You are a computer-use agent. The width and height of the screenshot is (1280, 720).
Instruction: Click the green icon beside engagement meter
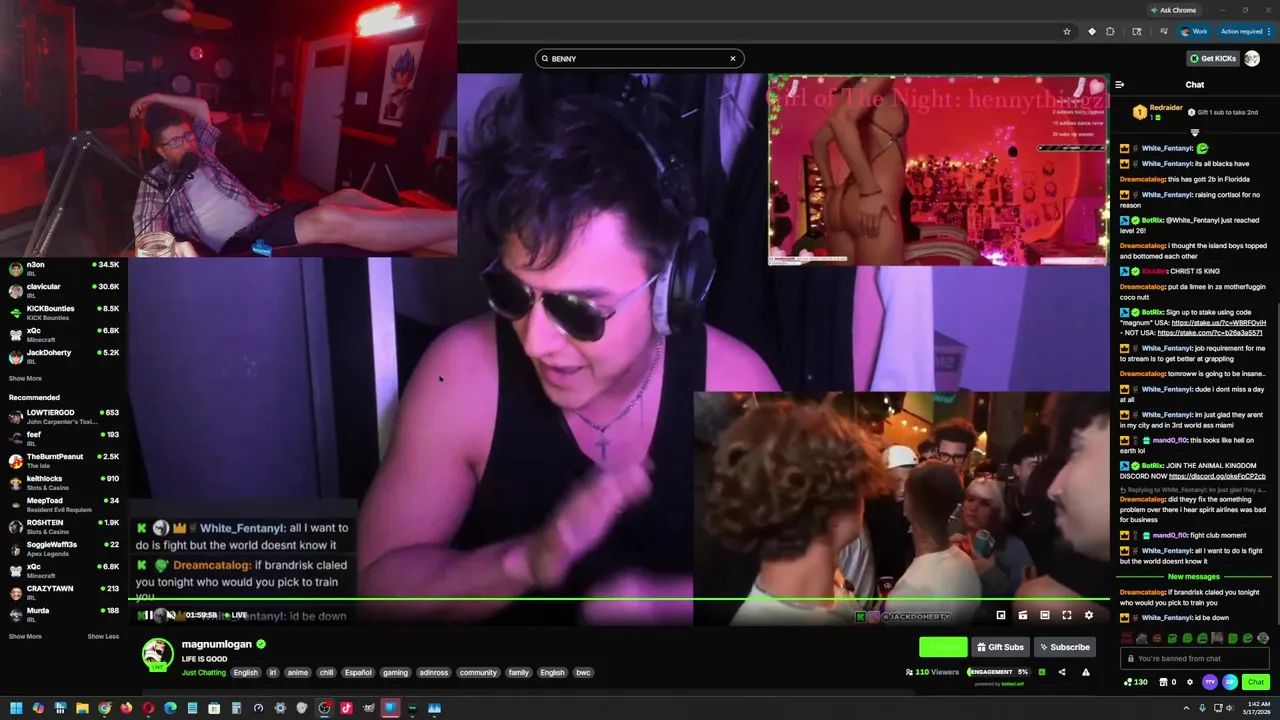(1041, 672)
